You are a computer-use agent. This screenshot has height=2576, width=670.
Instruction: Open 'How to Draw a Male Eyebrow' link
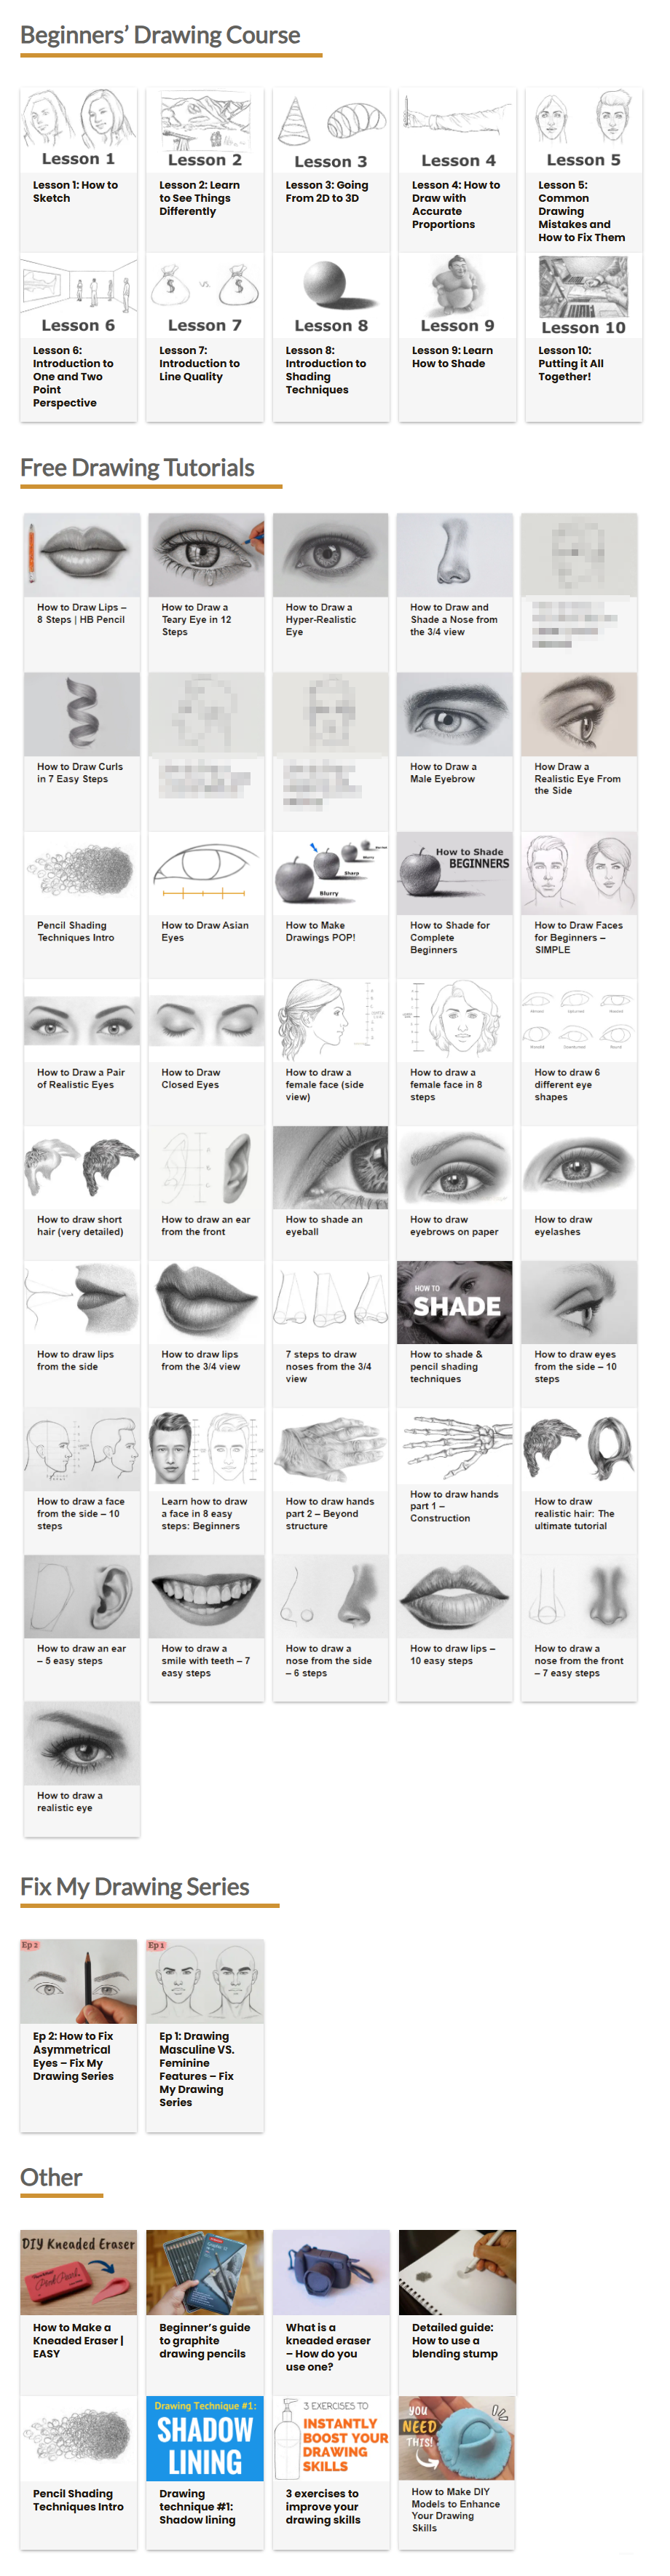(443, 772)
